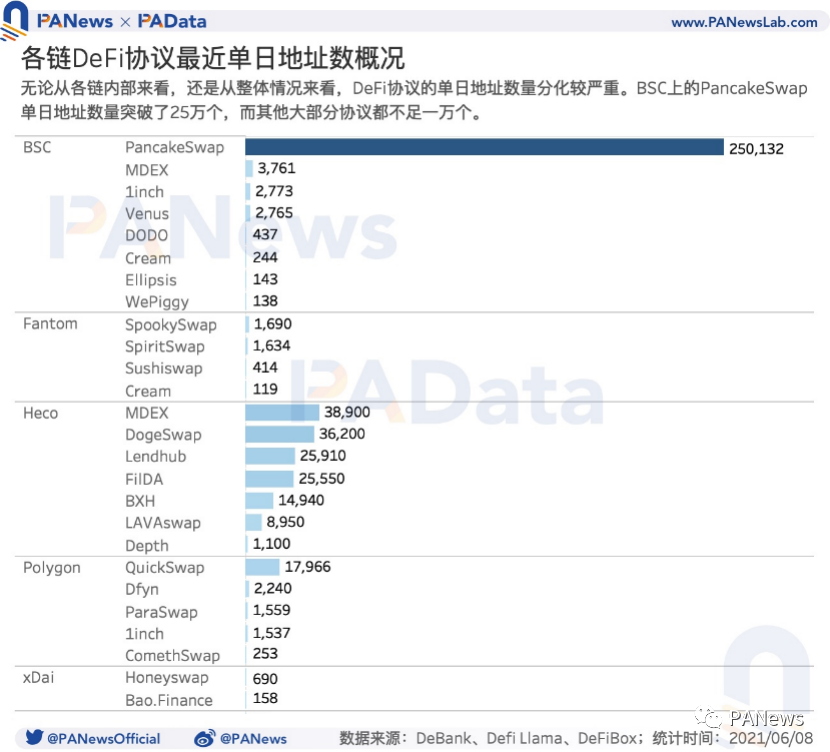This screenshot has height=752, width=830.
Task: Click the Weibo icon beside @PANews
Action: [205, 738]
